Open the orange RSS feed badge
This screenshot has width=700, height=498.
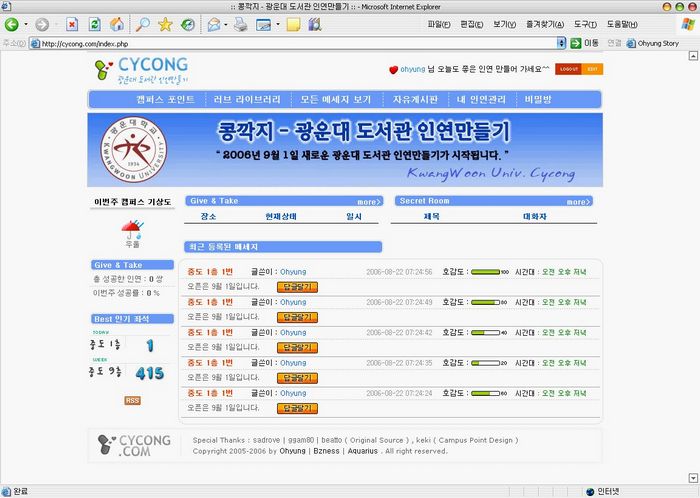point(132,400)
